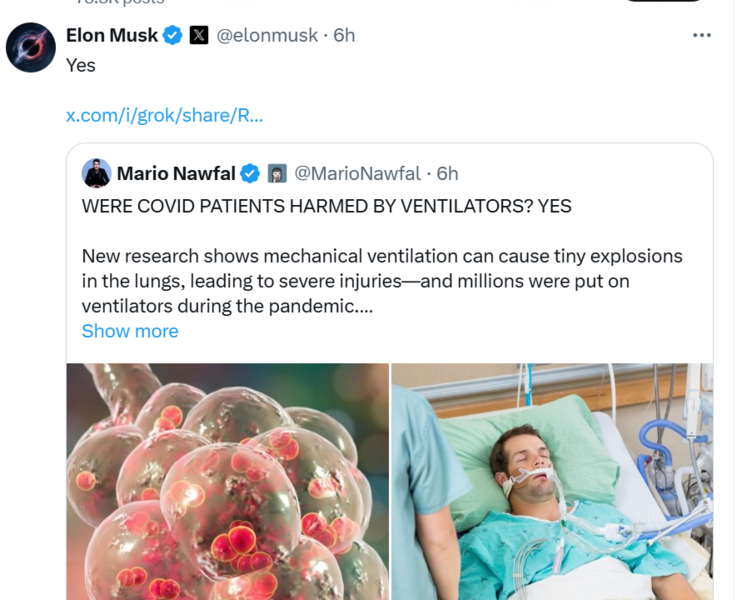Viewport: 742px width, 600px height.
Task: Click the blue verified badge beside Elon Musk
Action: point(172,35)
